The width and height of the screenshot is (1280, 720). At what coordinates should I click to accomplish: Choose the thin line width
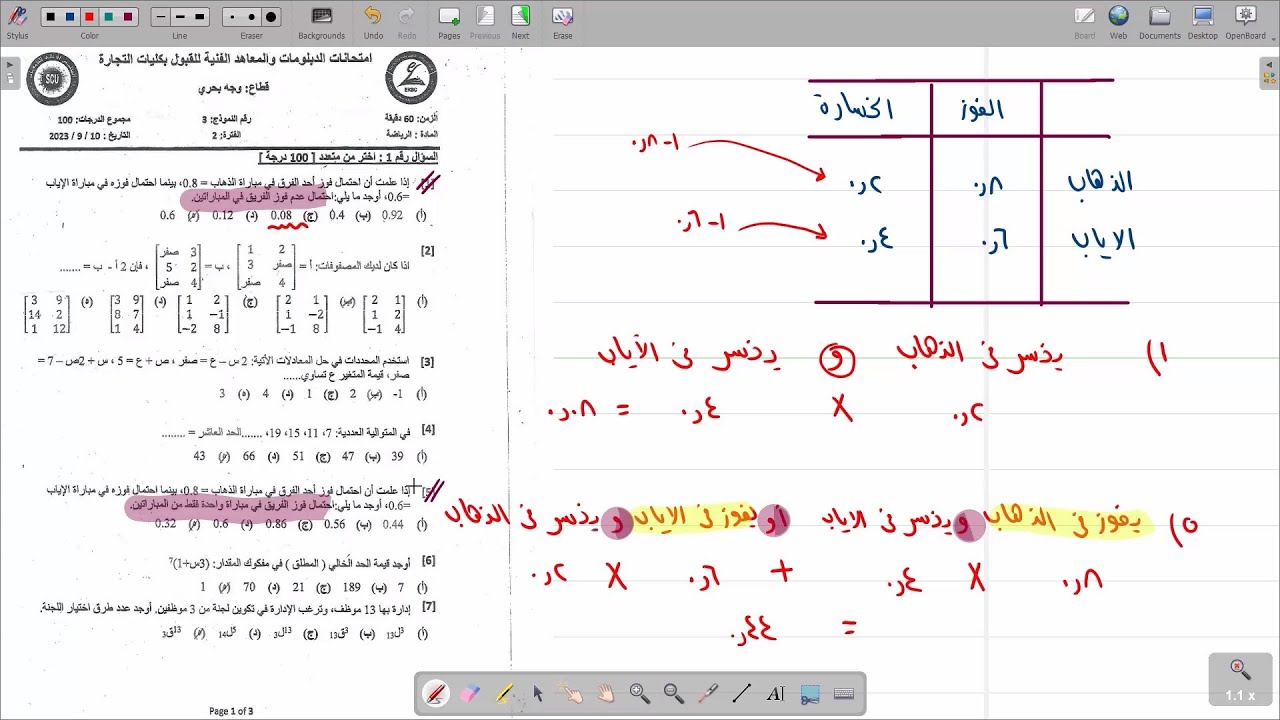(x=161, y=17)
